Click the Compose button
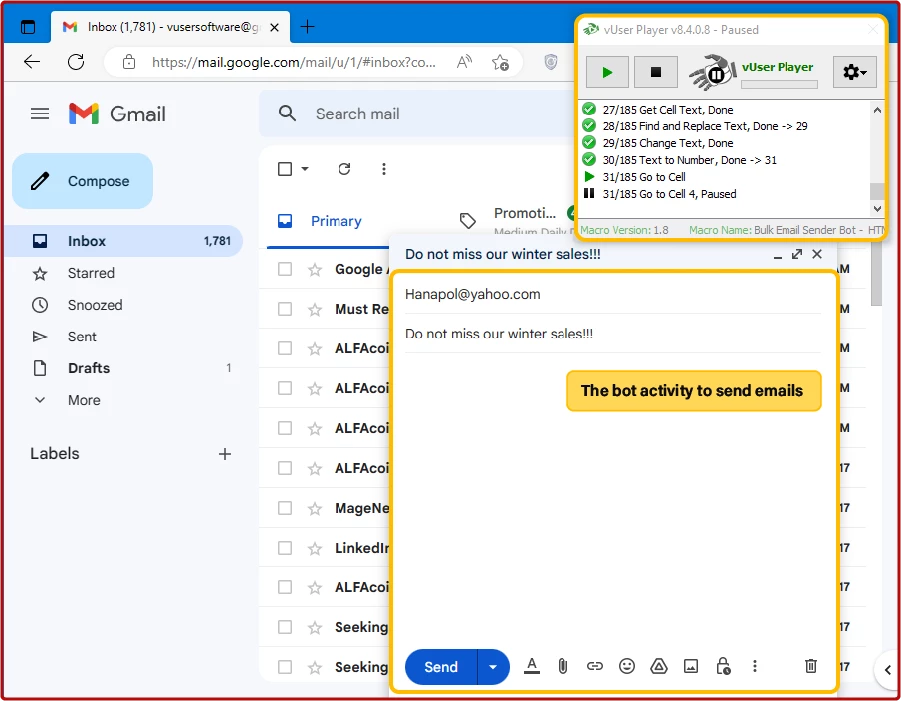This screenshot has height=701, width=901. click(83, 181)
